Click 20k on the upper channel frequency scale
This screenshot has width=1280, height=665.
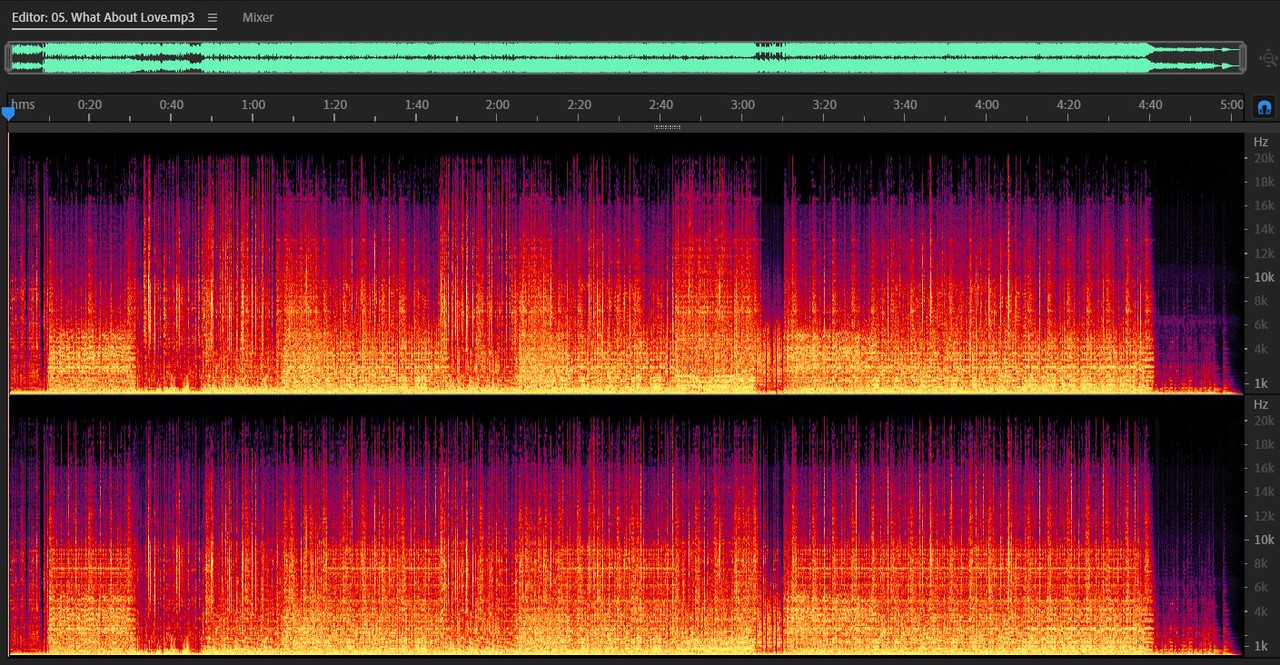pos(1264,158)
